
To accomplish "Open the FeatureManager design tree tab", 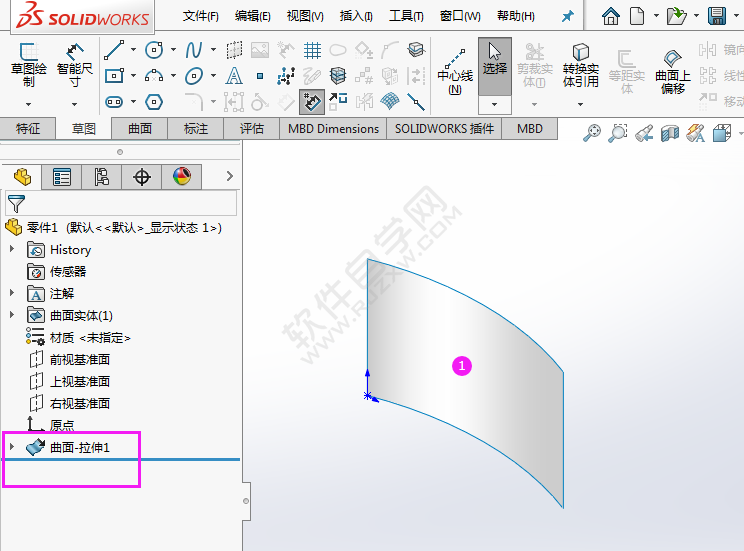I will click(22, 177).
